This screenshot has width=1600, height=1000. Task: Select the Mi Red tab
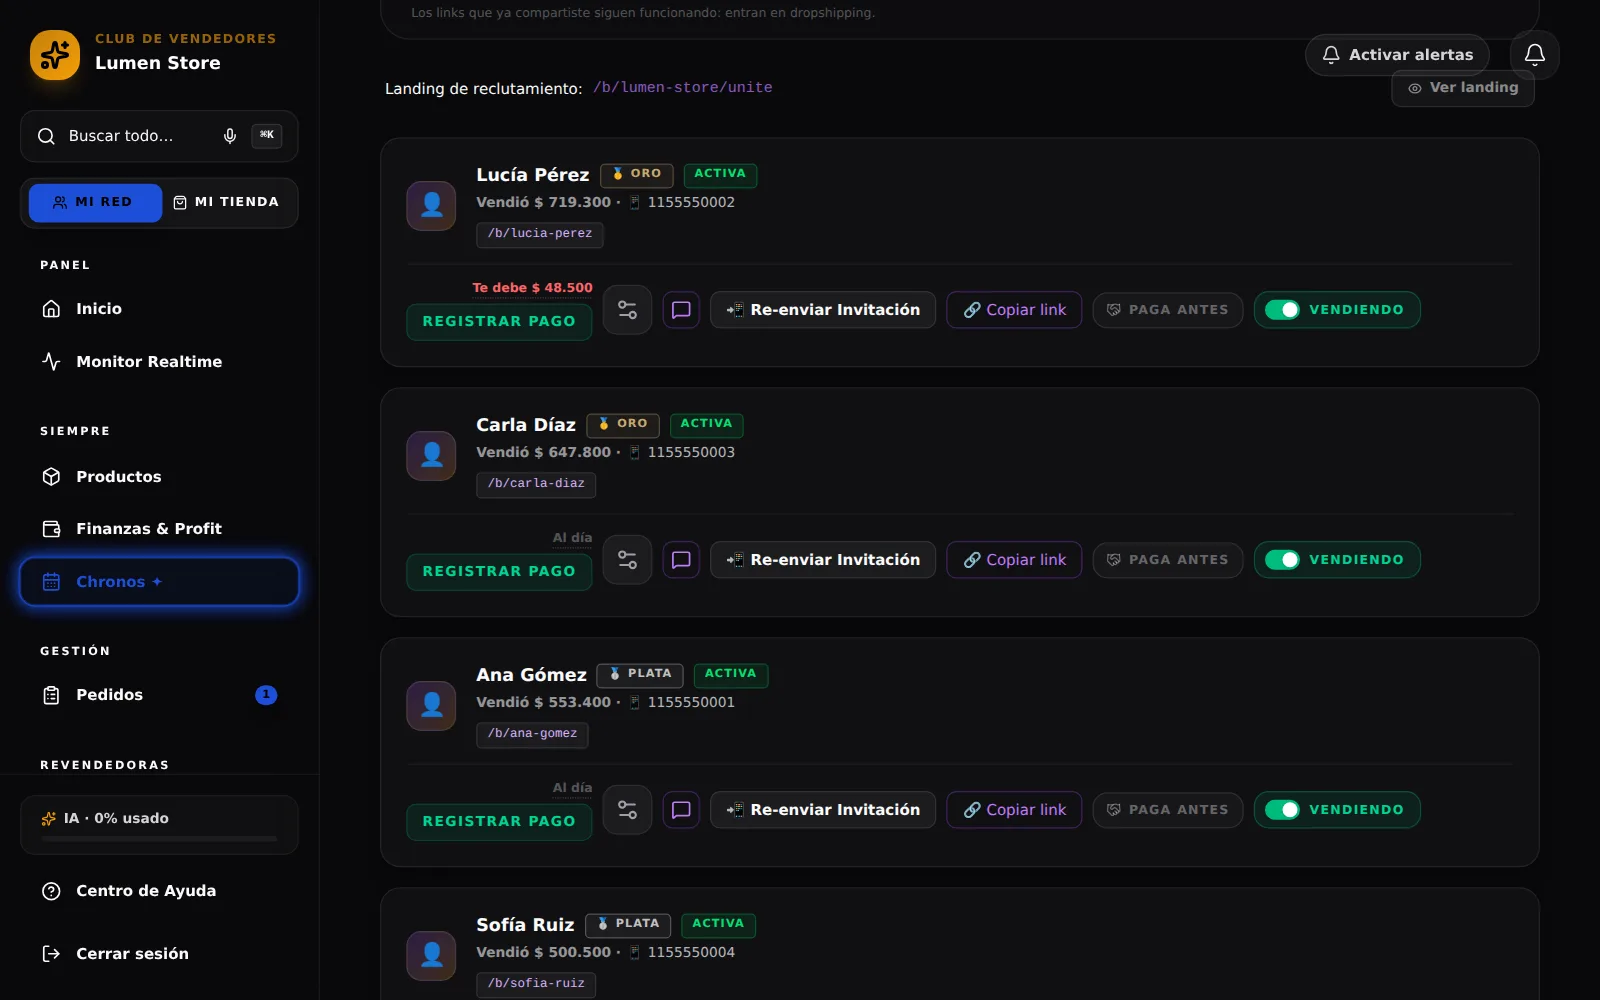click(x=95, y=203)
